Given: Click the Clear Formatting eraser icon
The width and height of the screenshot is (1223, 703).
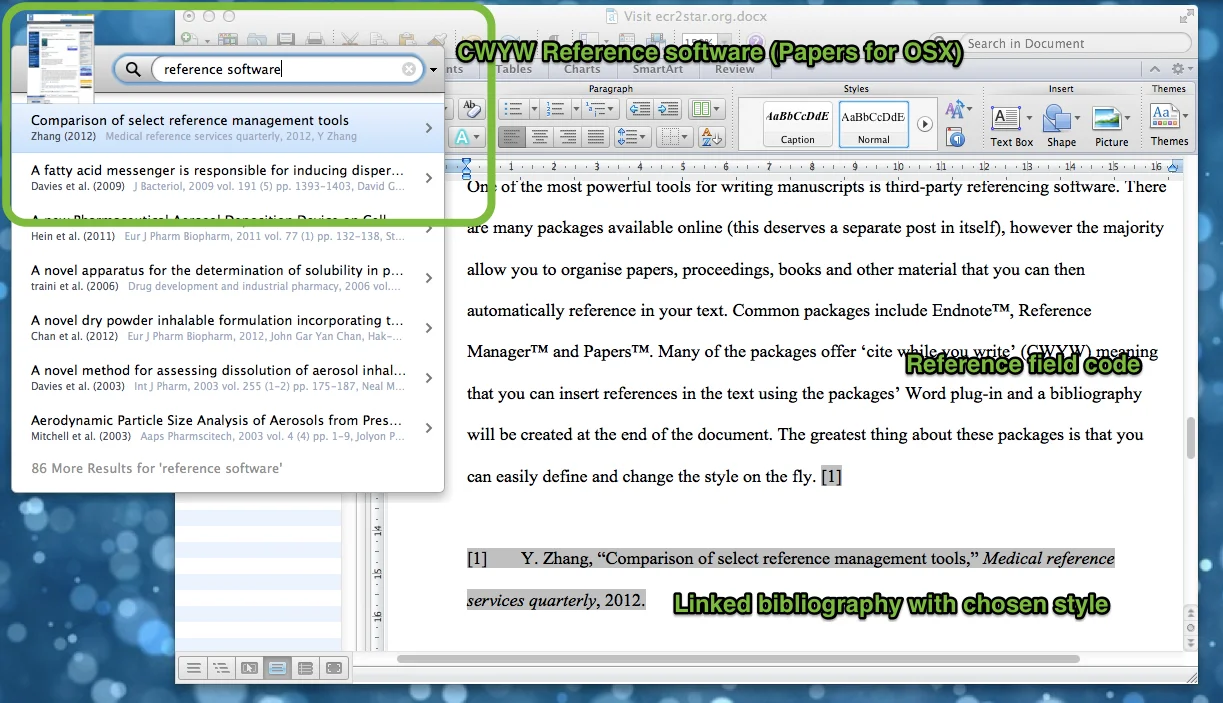Looking at the screenshot, I should coord(472,109).
